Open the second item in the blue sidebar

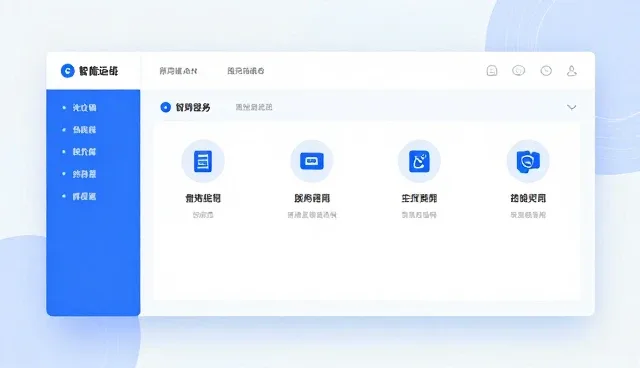pyautogui.click(x=84, y=130)
